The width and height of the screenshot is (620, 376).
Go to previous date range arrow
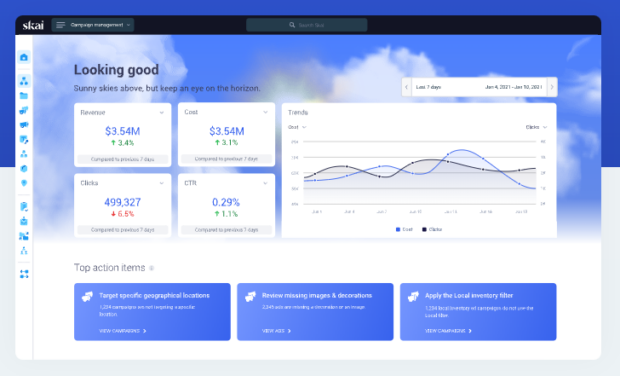tap(406, 87)
